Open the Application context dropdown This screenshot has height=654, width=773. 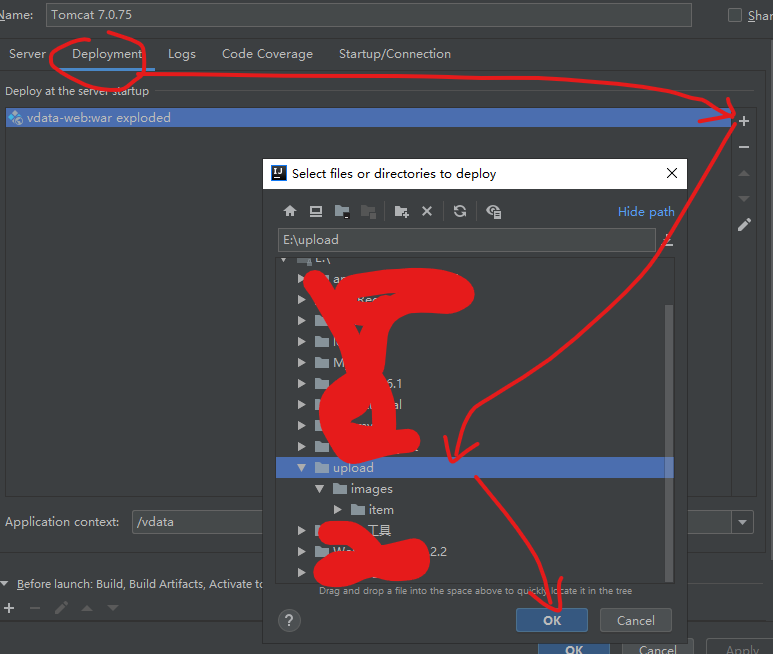coord(742,522)
